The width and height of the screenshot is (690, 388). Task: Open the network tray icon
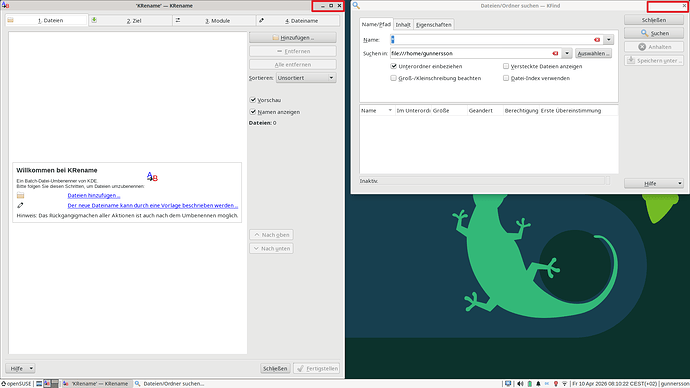[565, 384]
